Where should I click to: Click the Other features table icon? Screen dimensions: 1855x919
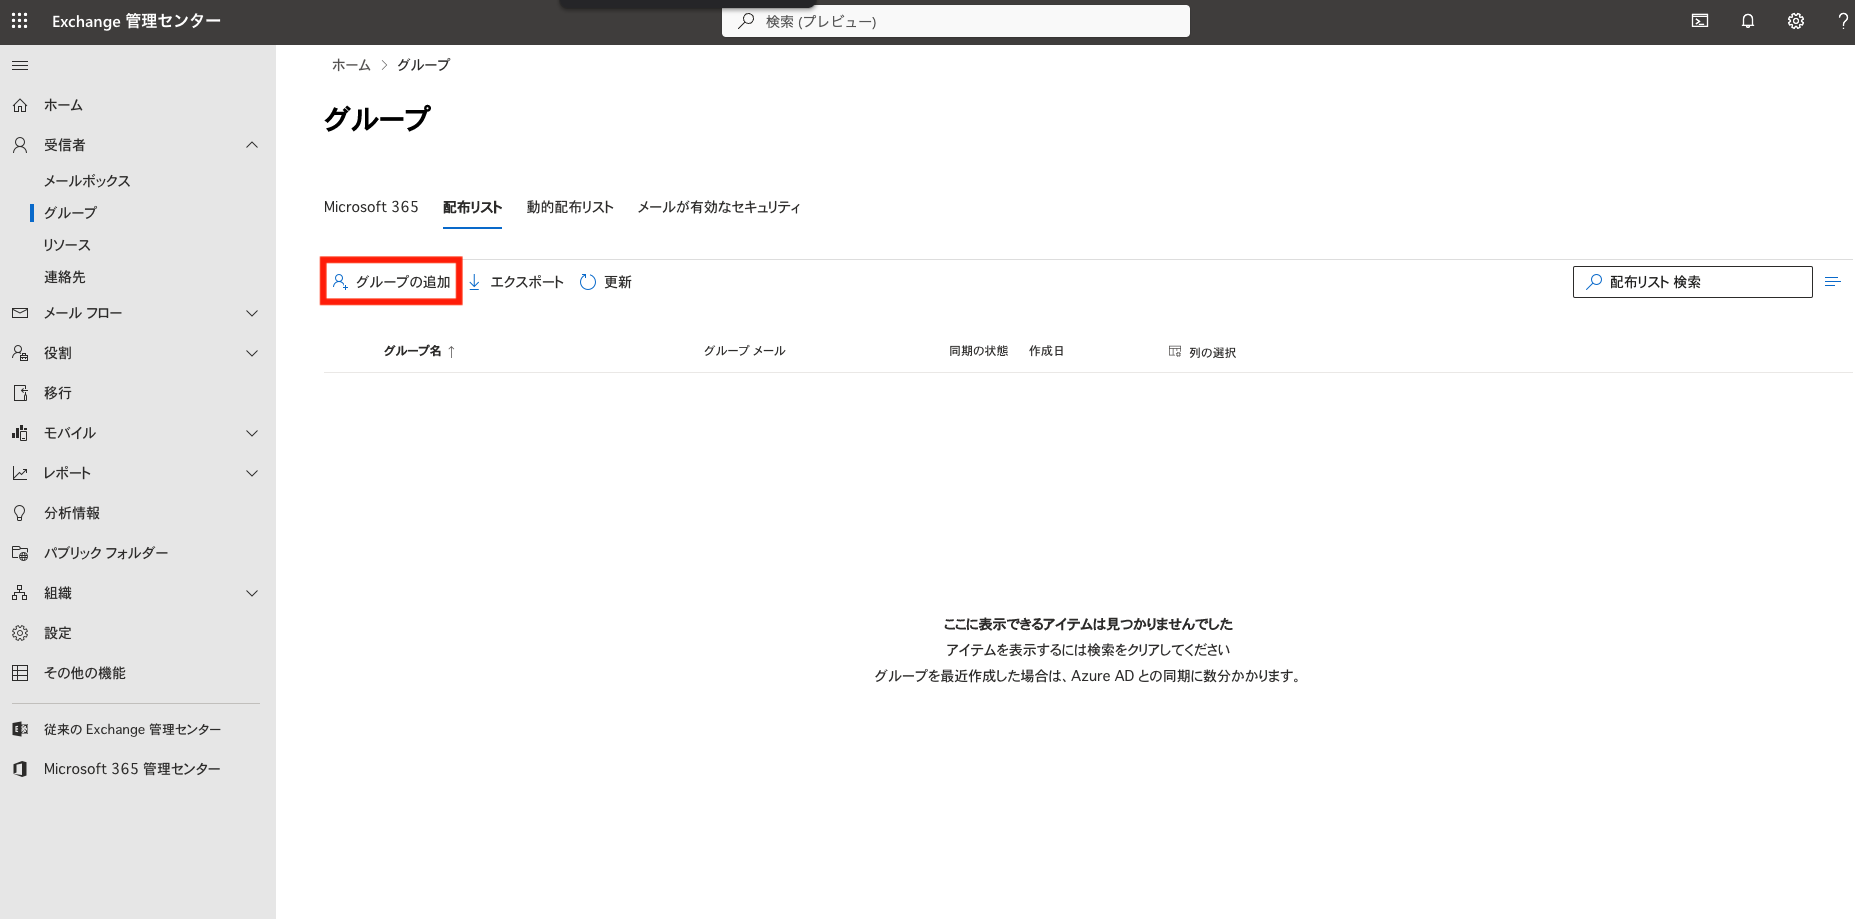[x=20, y=673]
